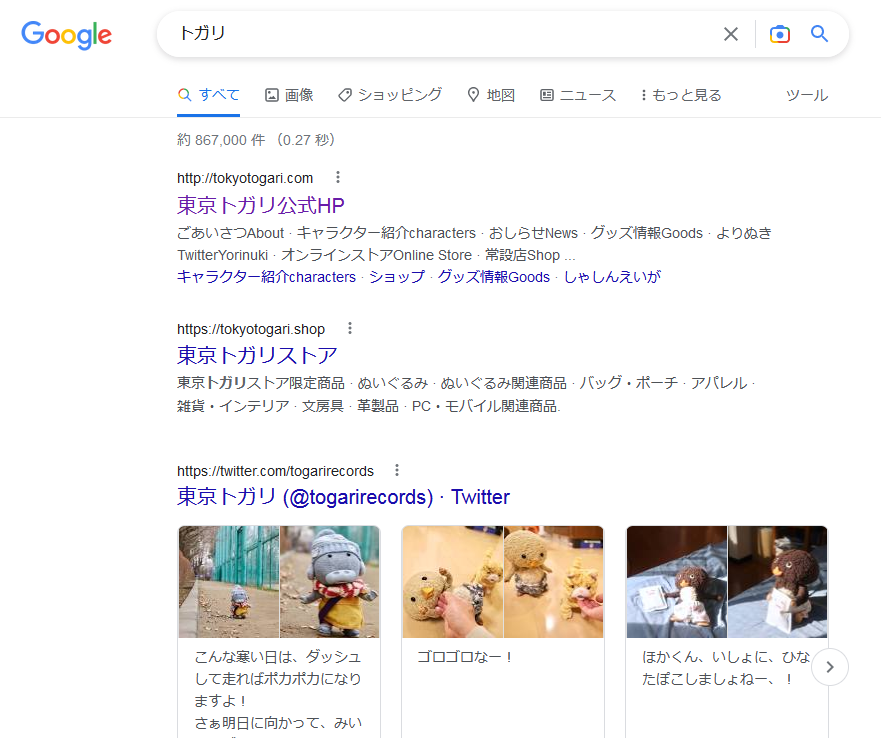Viewport: 881px width, 738px height.
Task: Select the 地図 tab
Action: (491, 95)
